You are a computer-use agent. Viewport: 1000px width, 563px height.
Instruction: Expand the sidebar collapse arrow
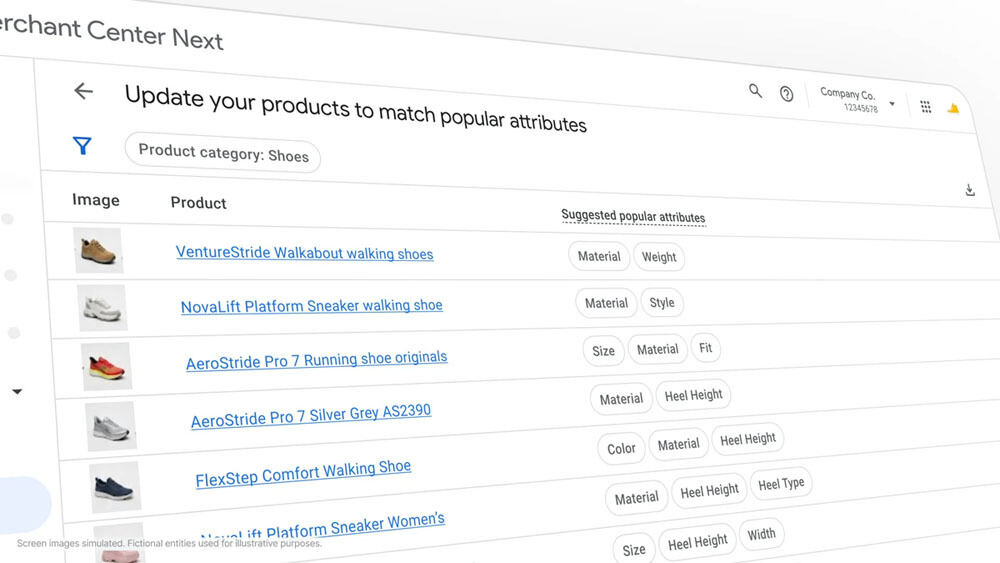coord(17,391)
